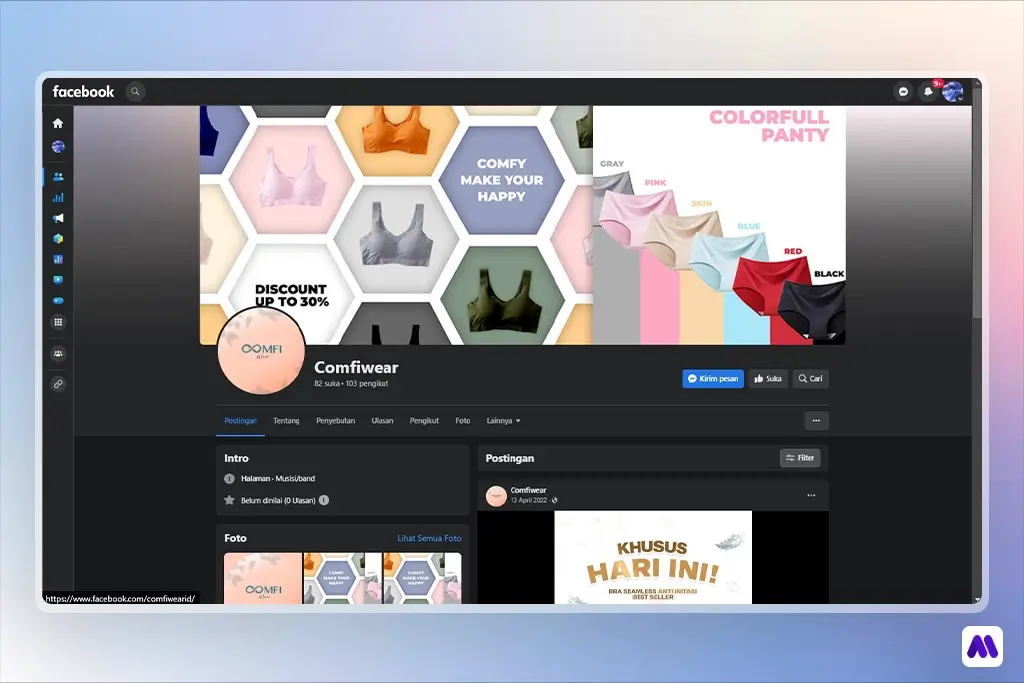Click the scrollbar down arrow
Screen dimensions: 1024x683
977,599
